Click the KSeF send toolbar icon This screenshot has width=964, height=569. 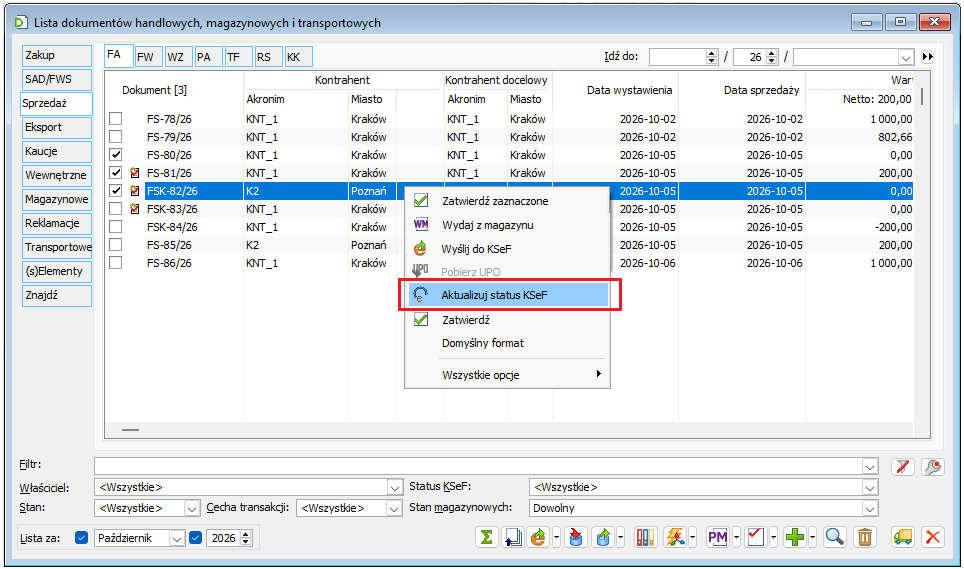coord(539,538)
